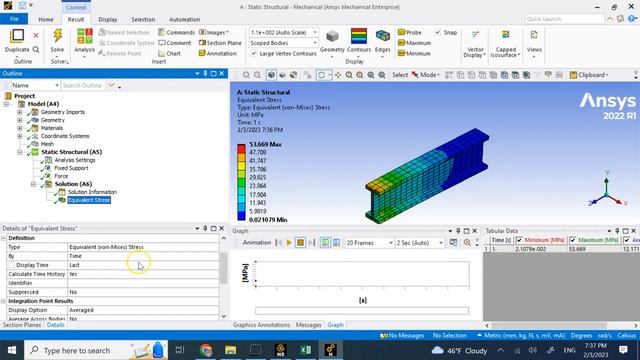Switch to Graphics Annotations tab
Image resolution: width=640 pixels, height=360 pixels.
tap(261, 325)
